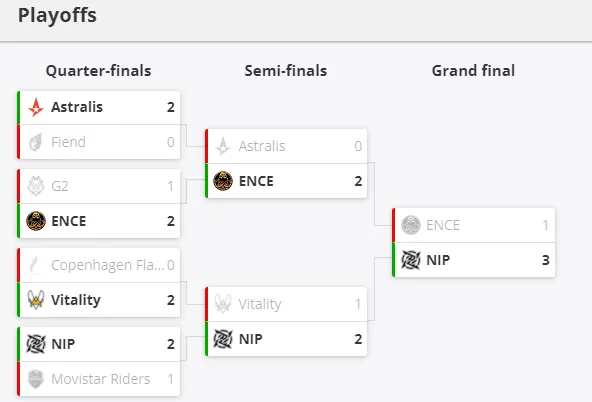The height and width of the screenshot is (402, 592).
Task: Open Movistar Riders team link
Action: 101,379
